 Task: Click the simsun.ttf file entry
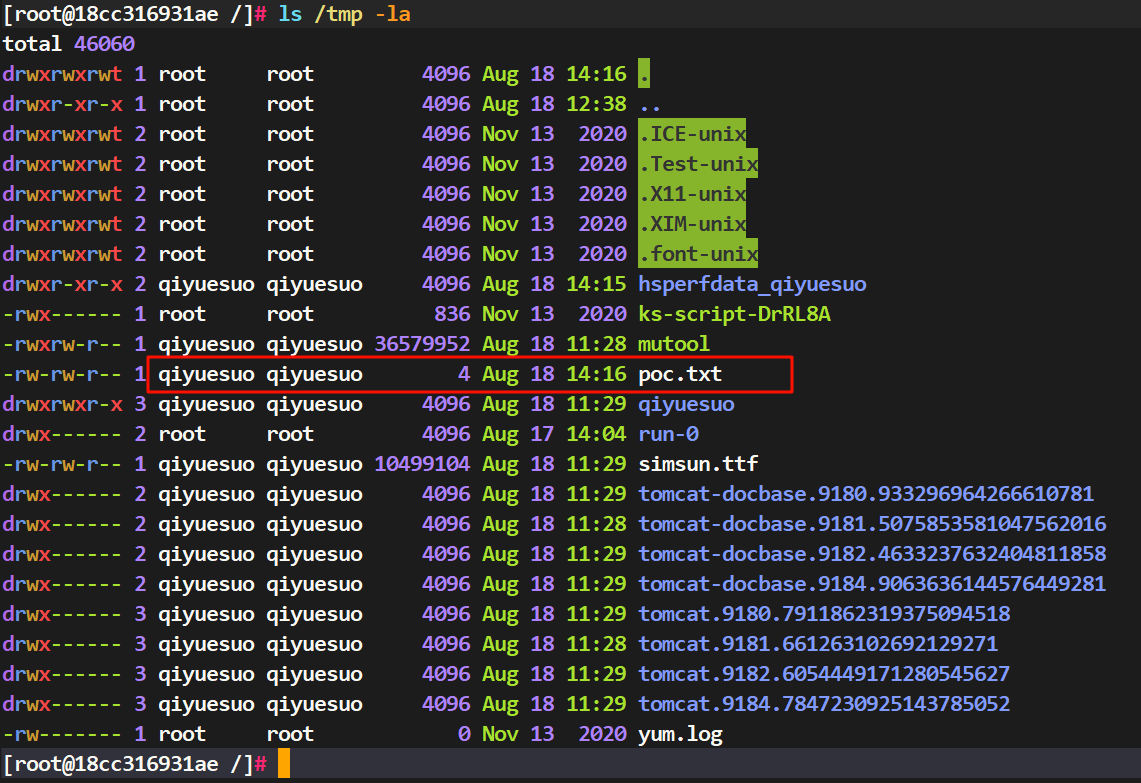click(x=698, y=464)
